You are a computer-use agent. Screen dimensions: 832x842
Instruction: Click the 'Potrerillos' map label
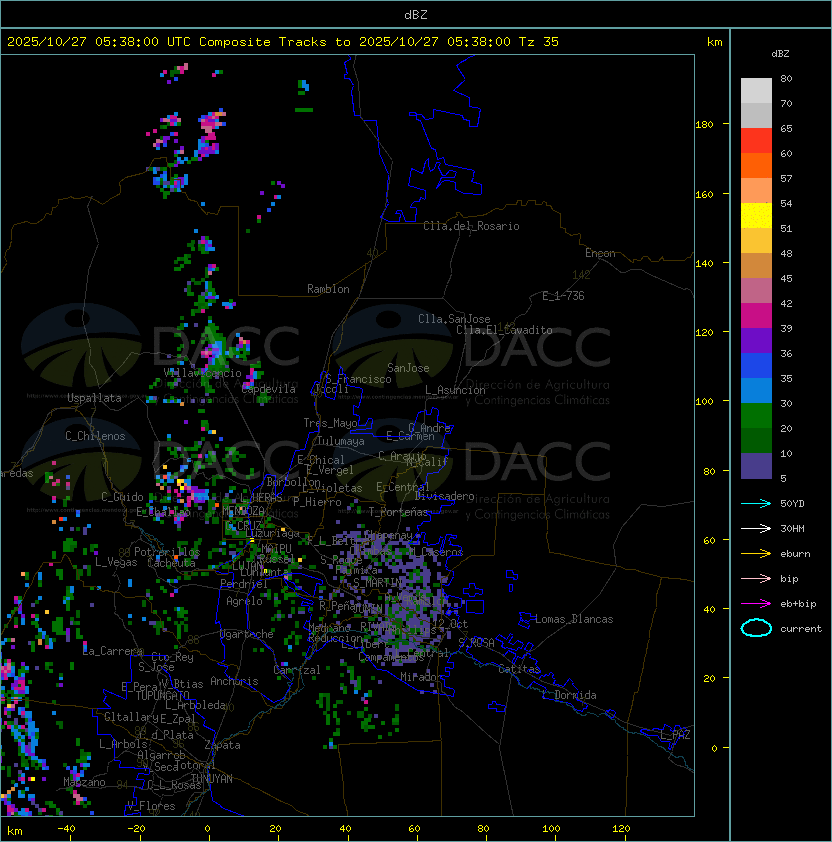[167, 552]
